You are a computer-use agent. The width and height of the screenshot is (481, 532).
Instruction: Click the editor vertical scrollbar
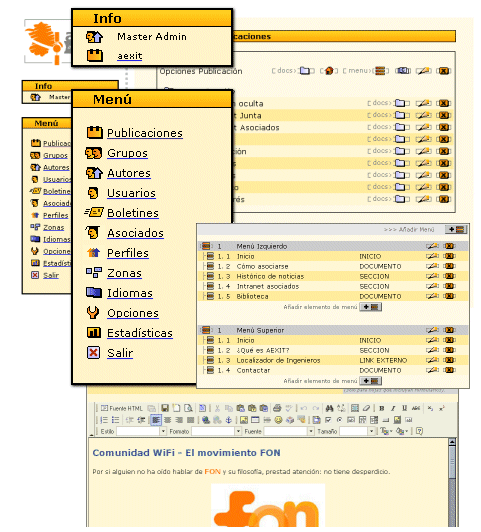click(x=452, y=482)
